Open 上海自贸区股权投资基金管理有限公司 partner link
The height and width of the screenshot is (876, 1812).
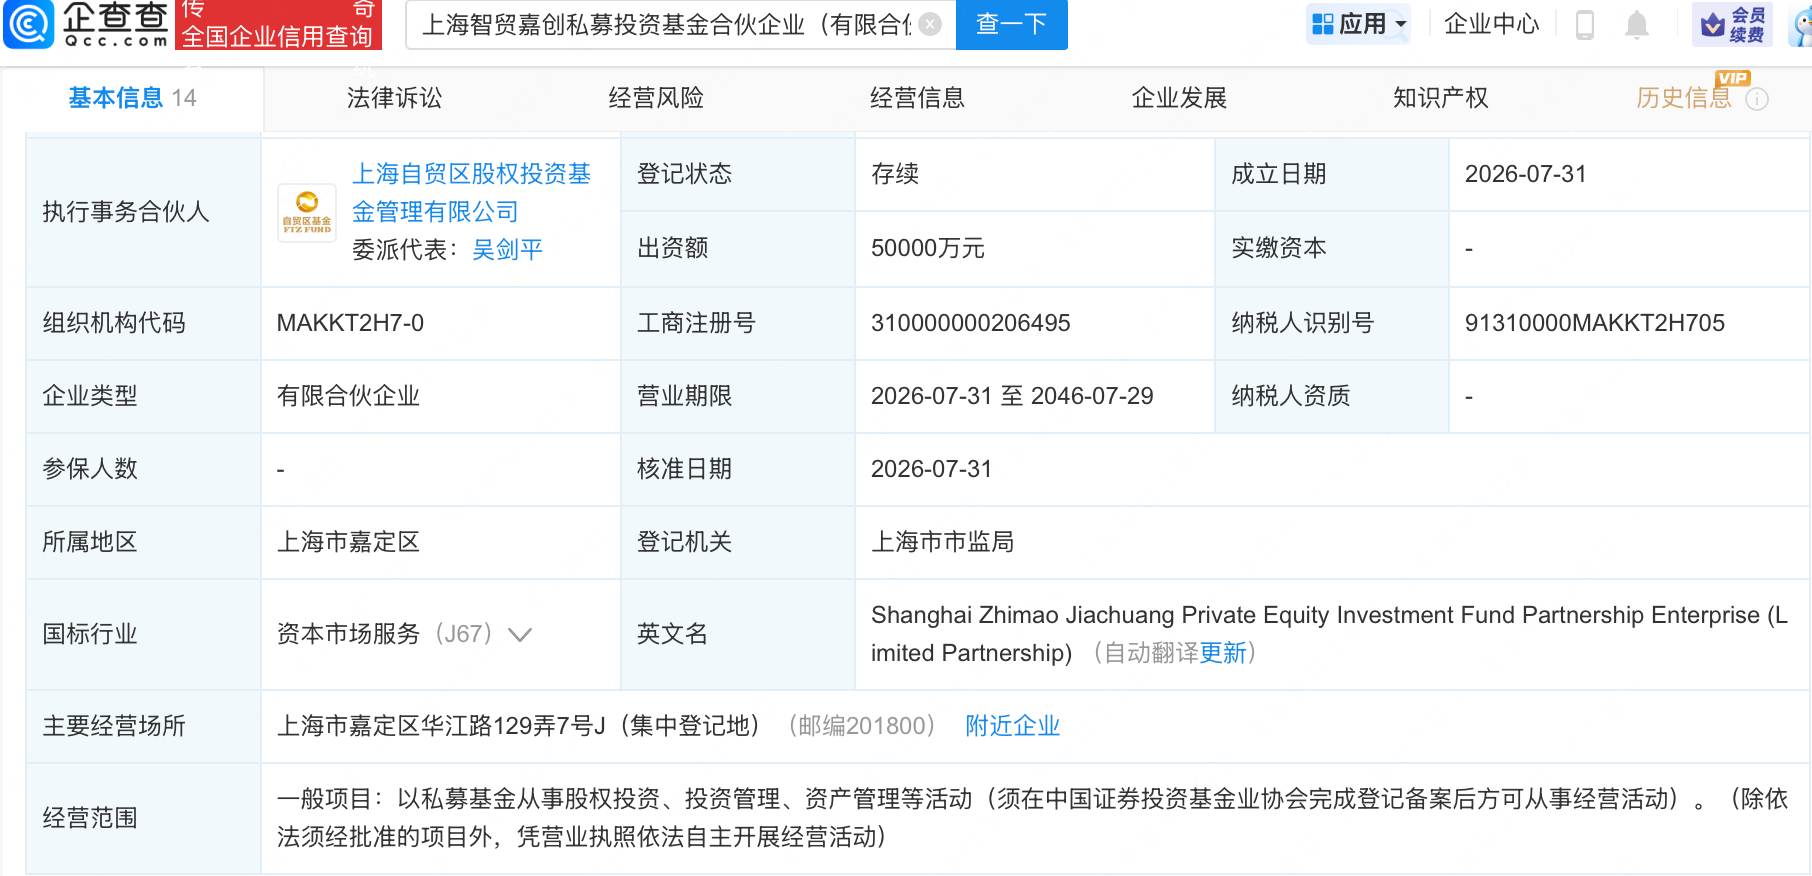pyautogui.click(x=471, y=193)
